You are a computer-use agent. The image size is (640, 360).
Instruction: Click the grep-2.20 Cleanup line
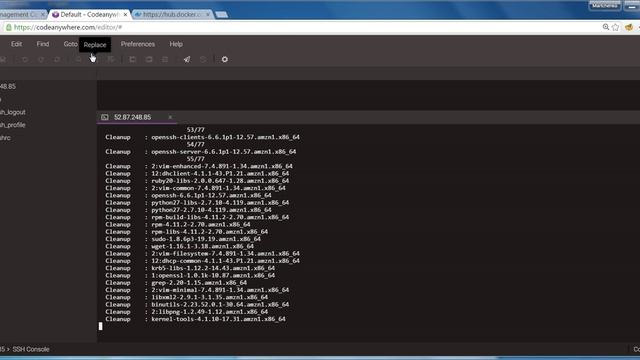tap(176, 282)
